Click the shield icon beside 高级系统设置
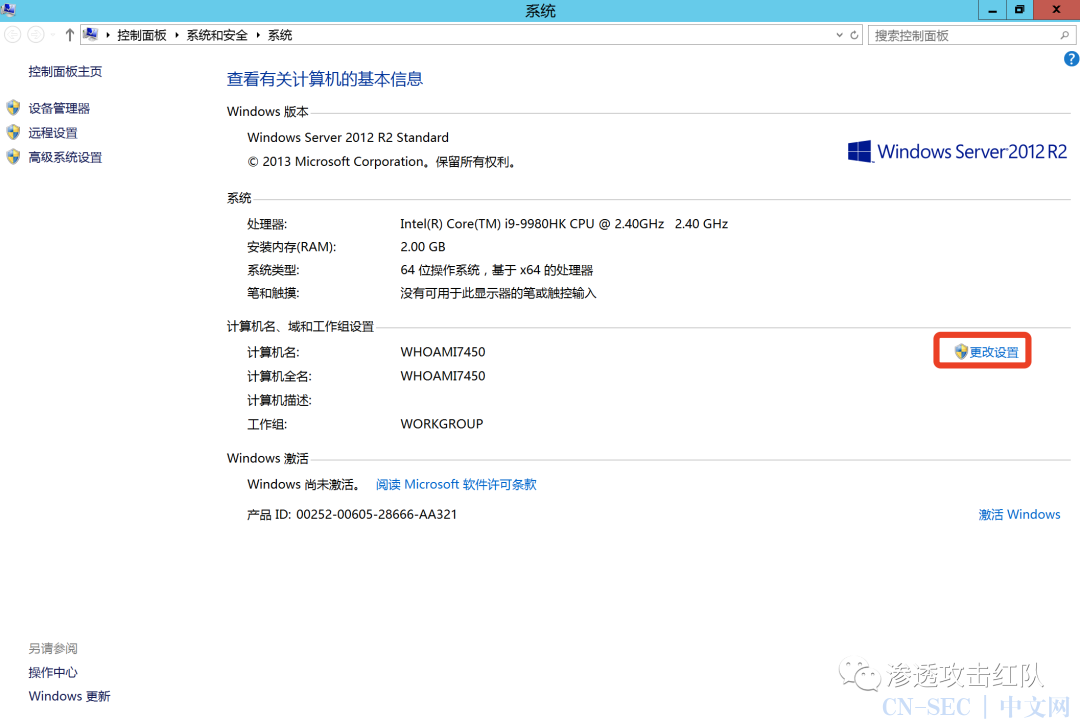1080x723 pixels. point(13,157)
